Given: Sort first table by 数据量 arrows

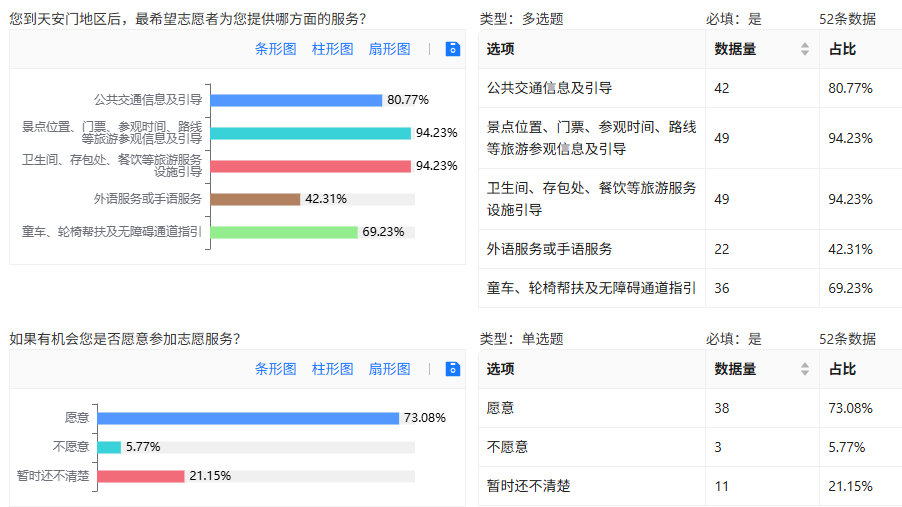Looking at the screenshot, I should tap(805, 49).
